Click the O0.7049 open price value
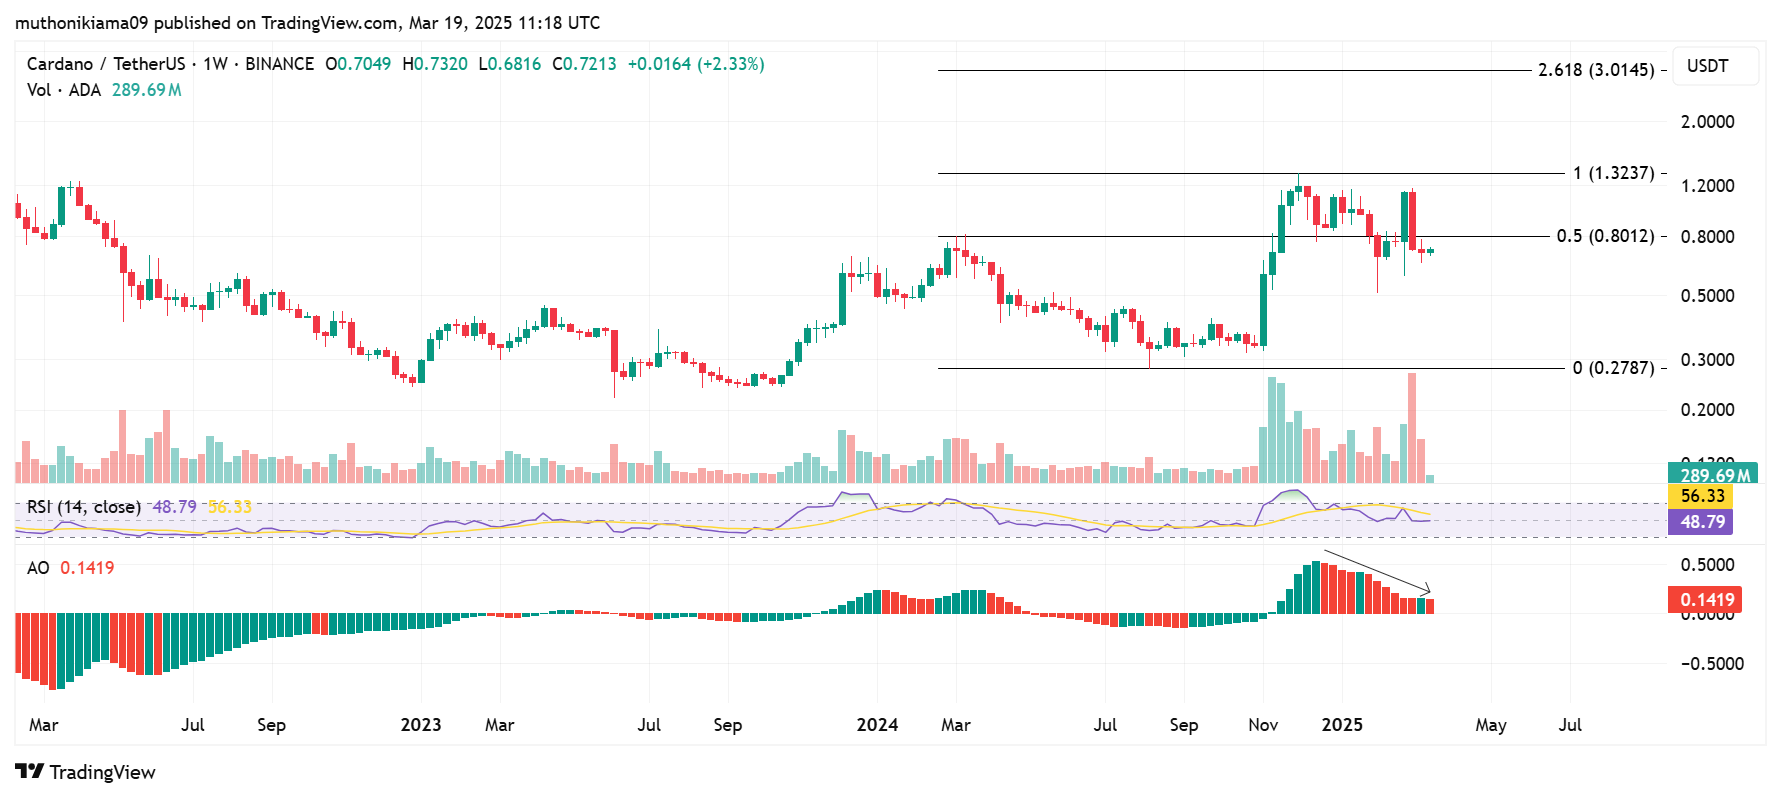This screenshot has height=798, width=1781. click(358, 64)
